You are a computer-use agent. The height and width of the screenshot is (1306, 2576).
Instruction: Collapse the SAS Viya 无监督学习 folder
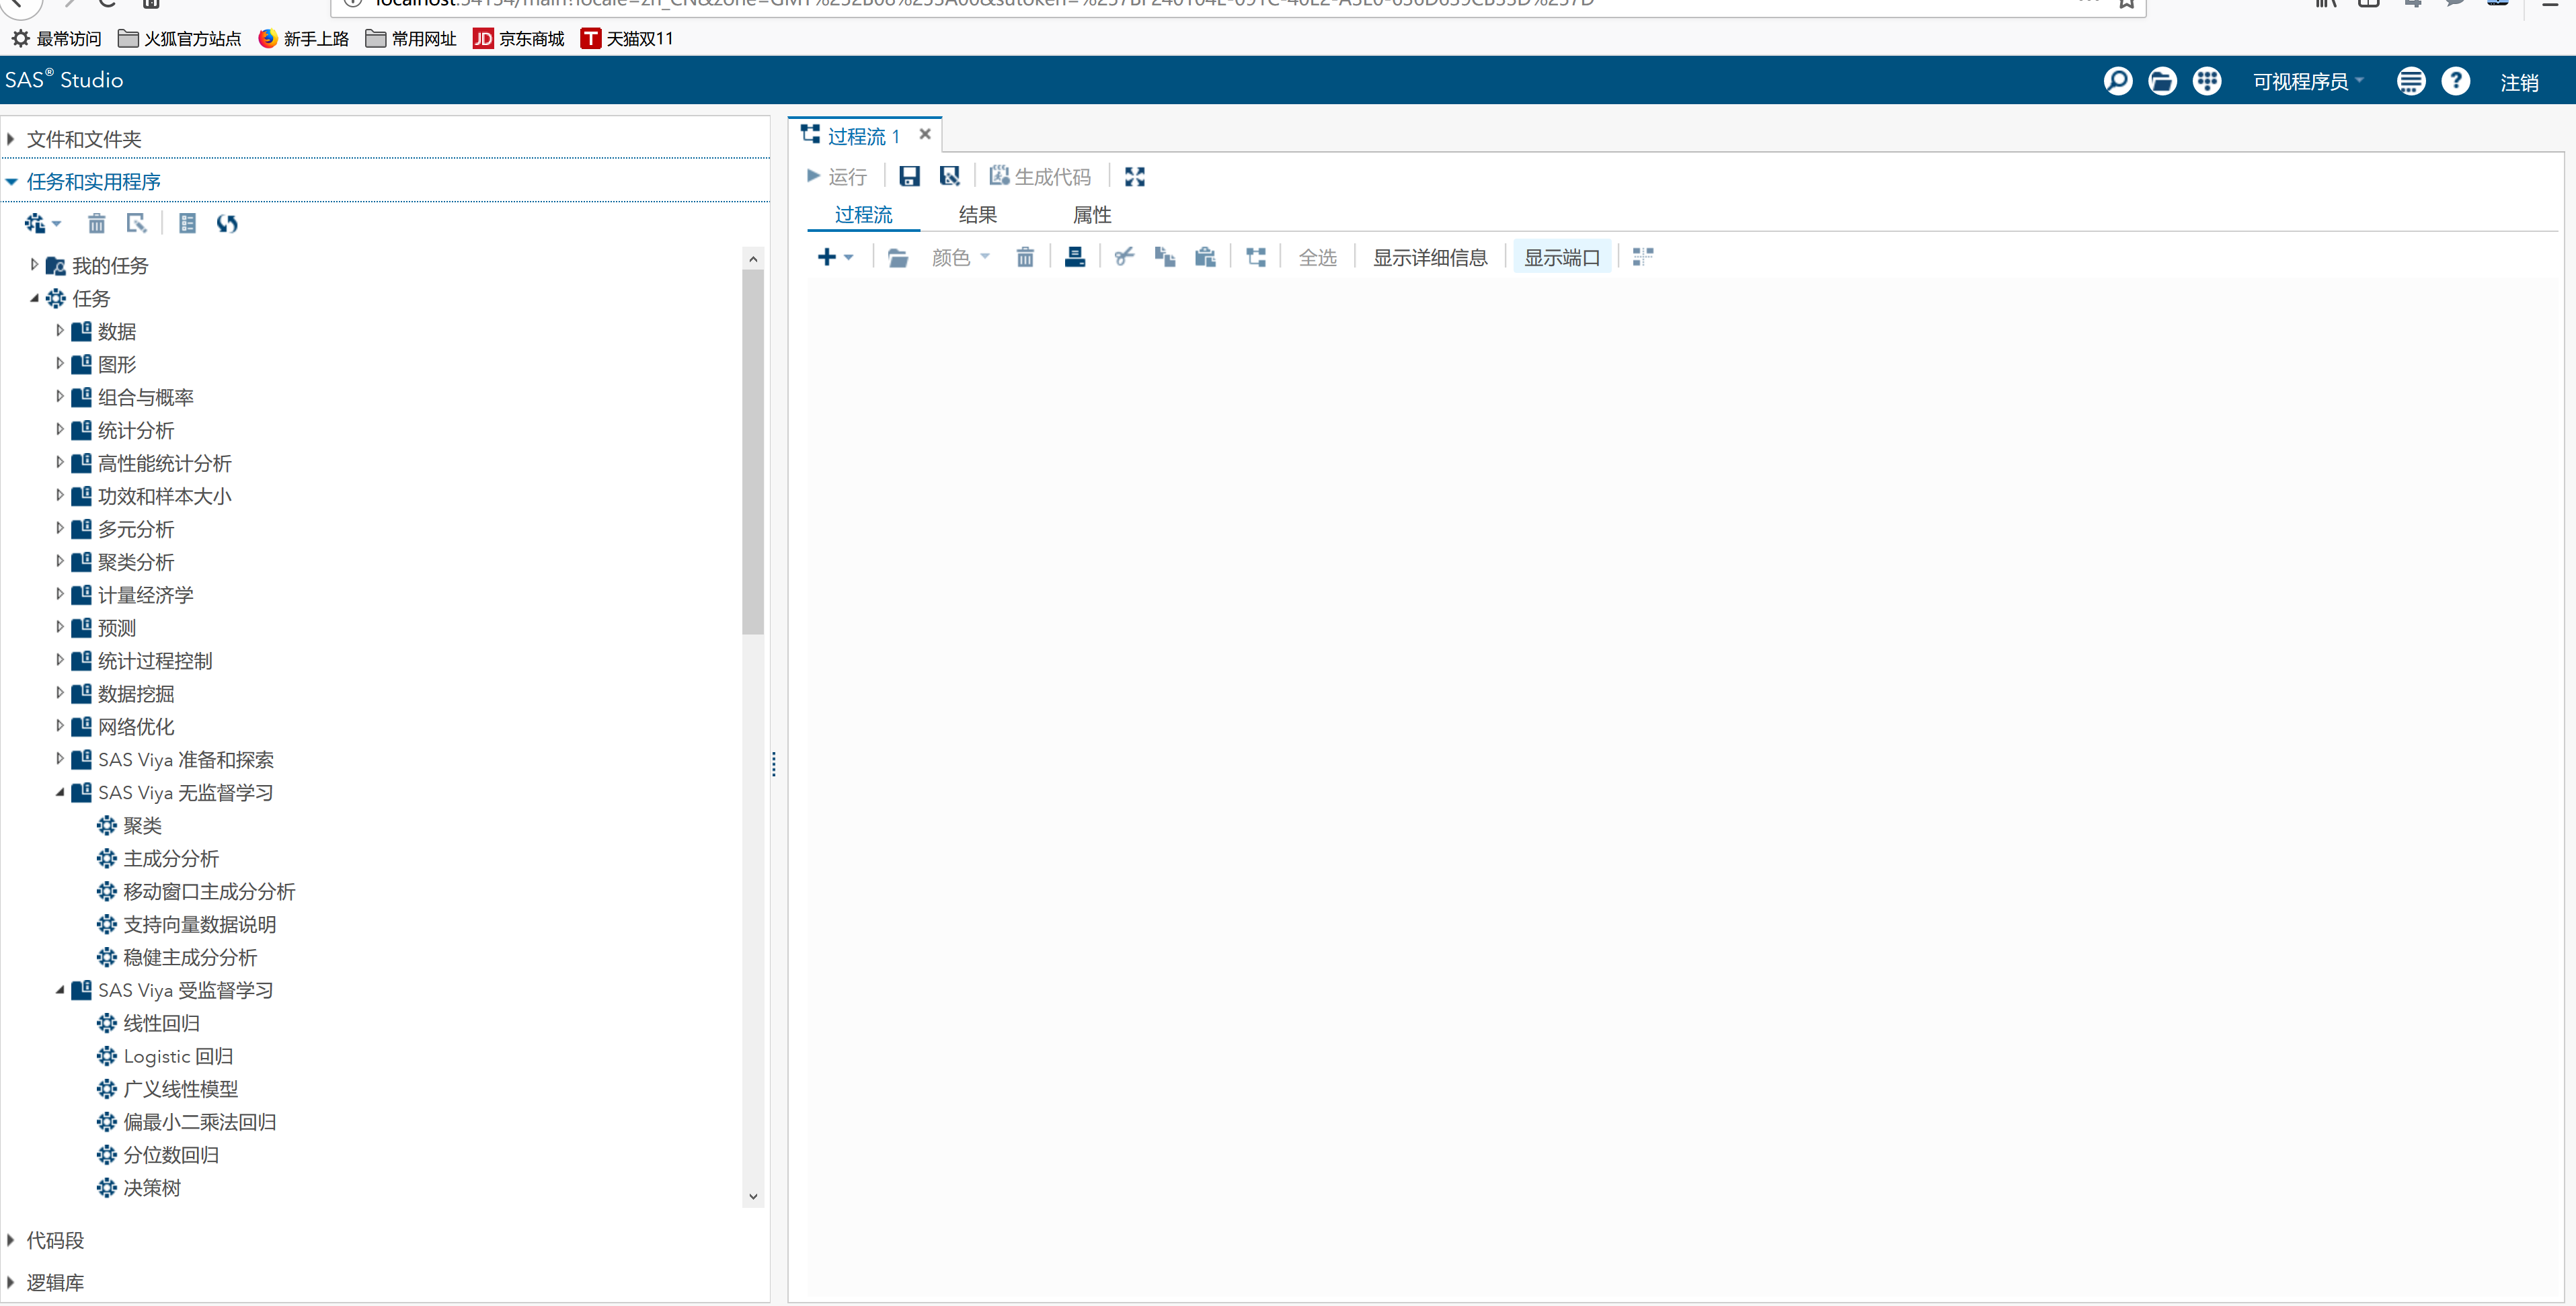point(60,793)
